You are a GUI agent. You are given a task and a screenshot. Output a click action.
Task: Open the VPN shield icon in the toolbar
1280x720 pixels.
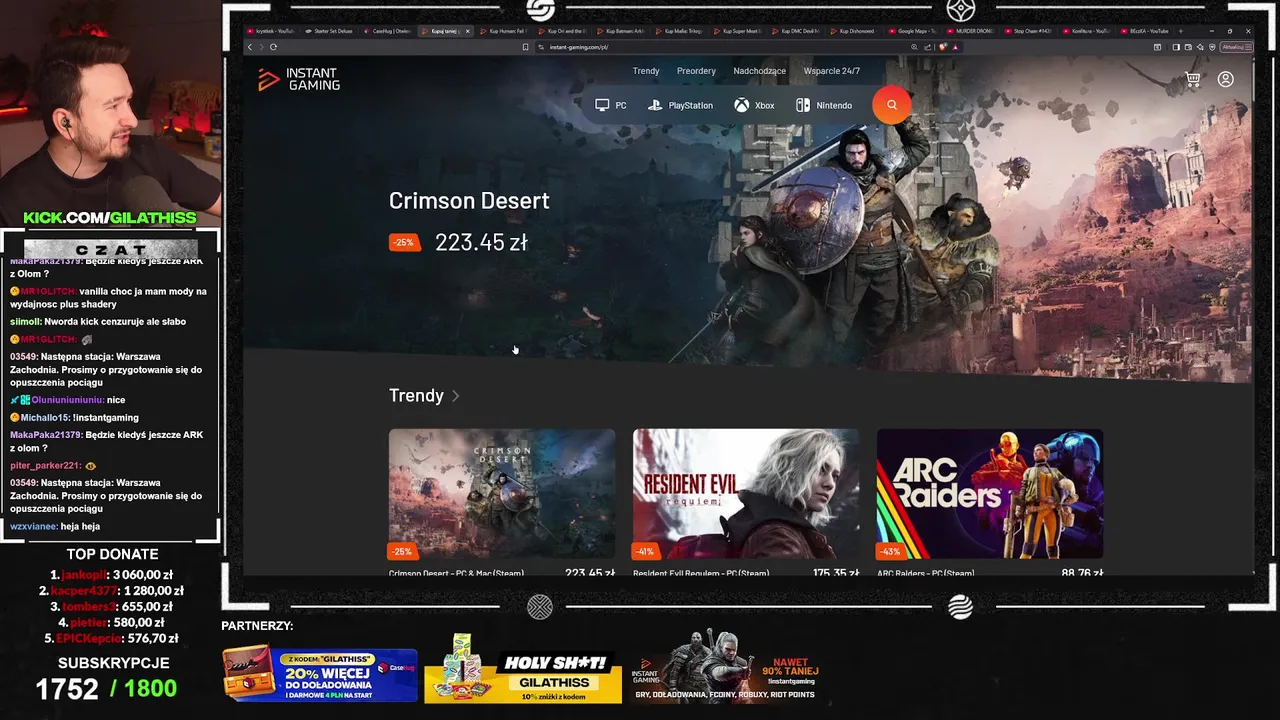coord(1212,47)
